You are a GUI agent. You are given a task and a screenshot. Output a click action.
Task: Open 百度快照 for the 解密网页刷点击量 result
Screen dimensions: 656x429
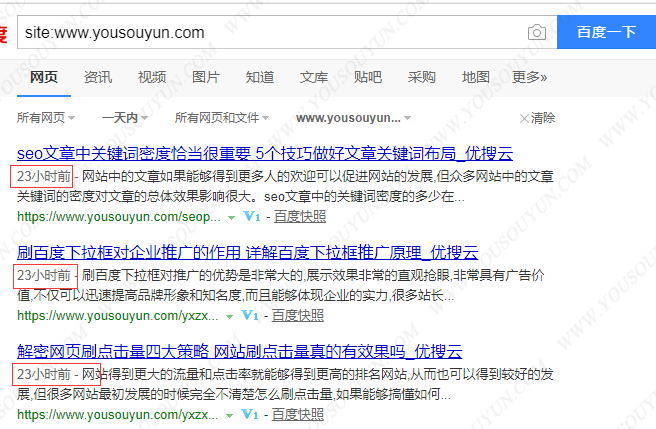298,414
